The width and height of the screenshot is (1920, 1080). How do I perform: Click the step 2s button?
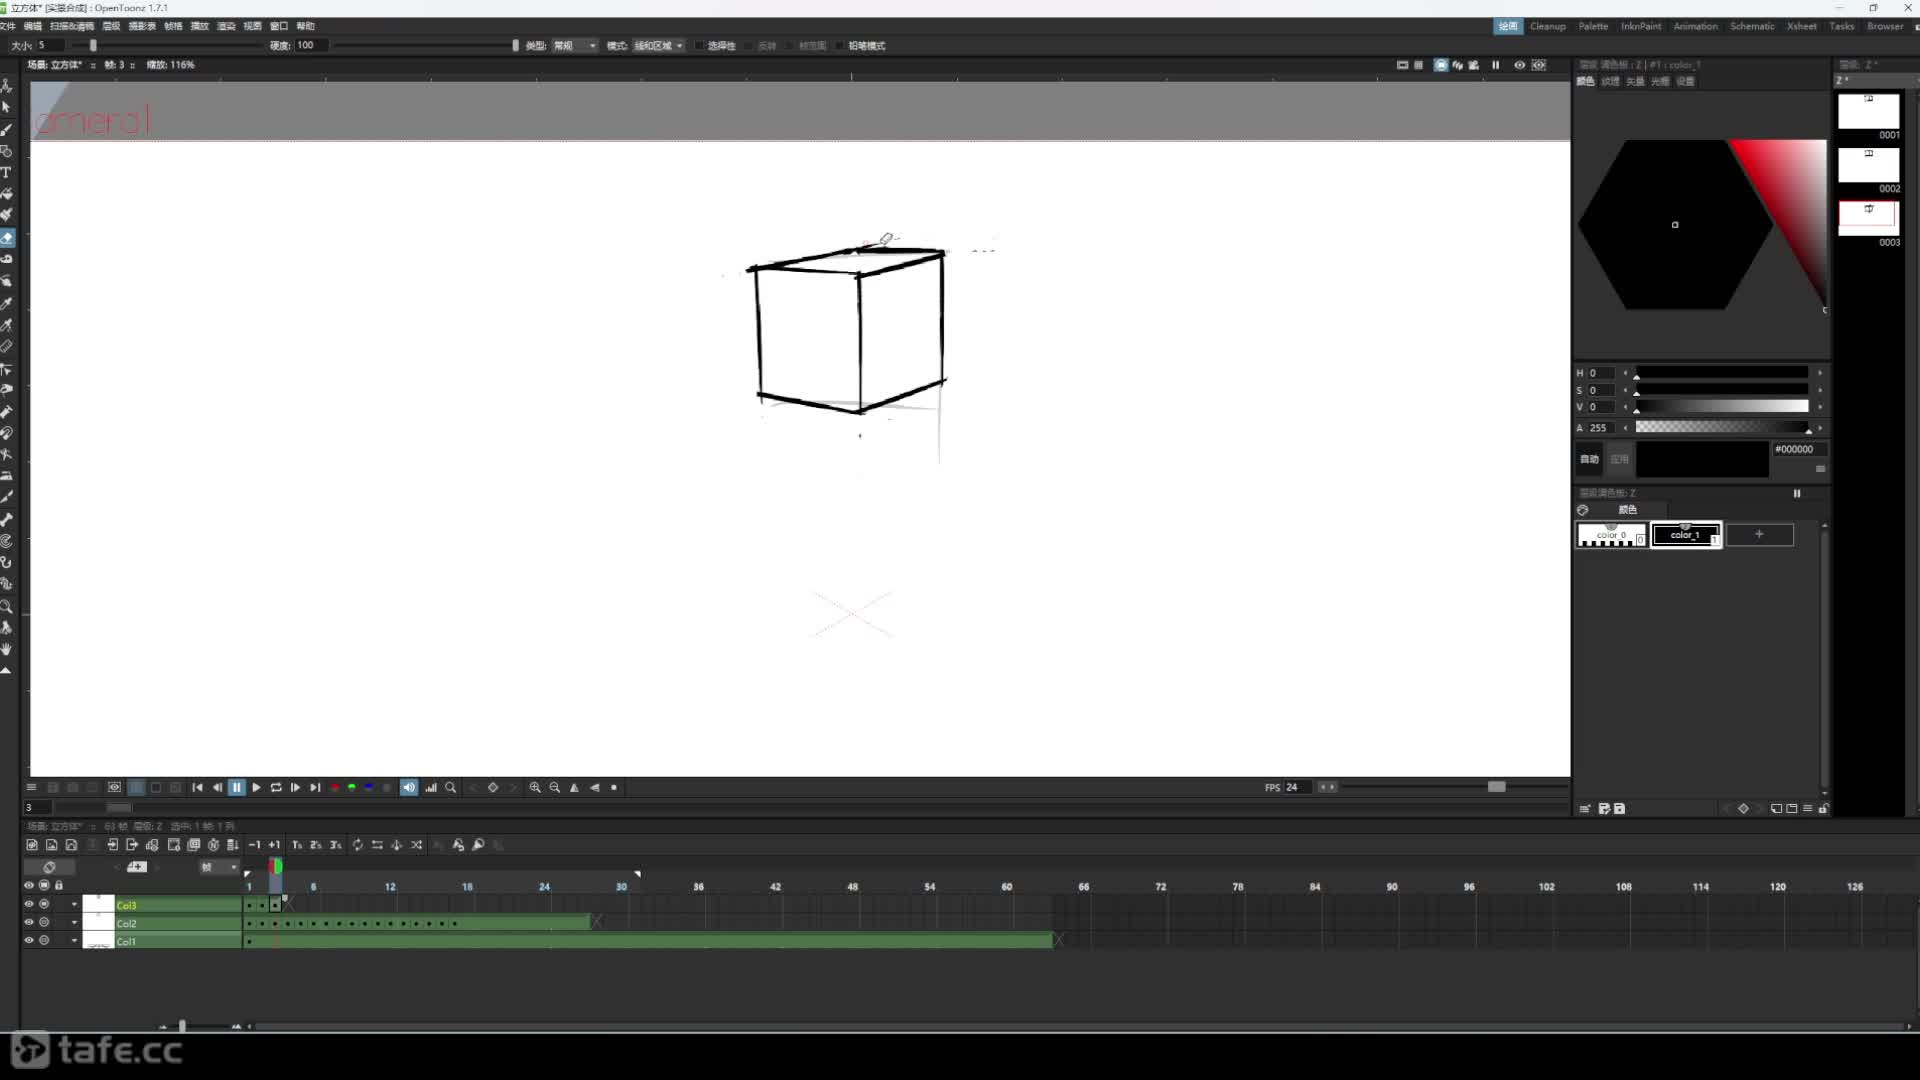point(316,845)
